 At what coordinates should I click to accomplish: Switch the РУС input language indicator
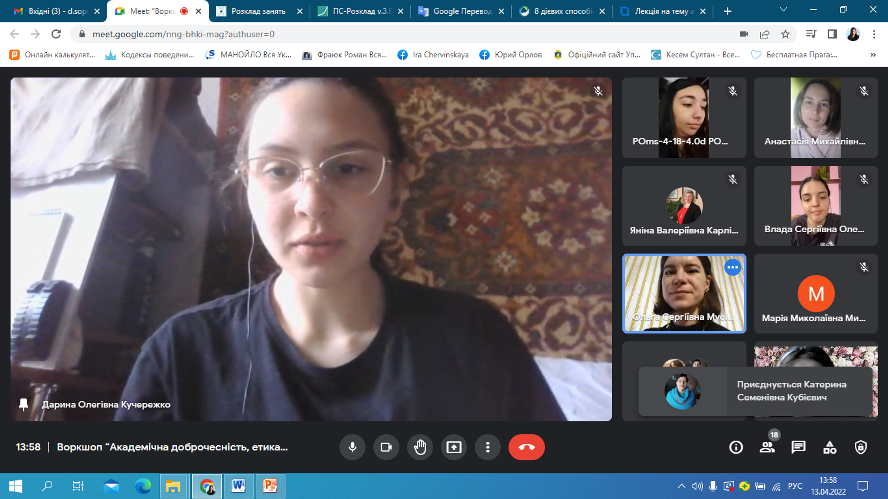[795, 486]
